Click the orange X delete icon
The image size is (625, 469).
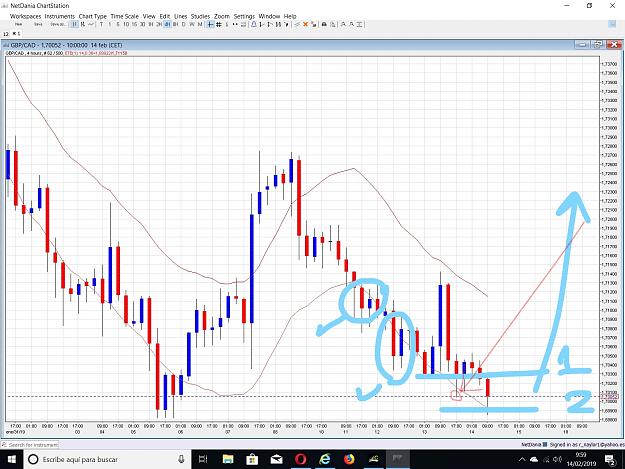pos(305,24)
